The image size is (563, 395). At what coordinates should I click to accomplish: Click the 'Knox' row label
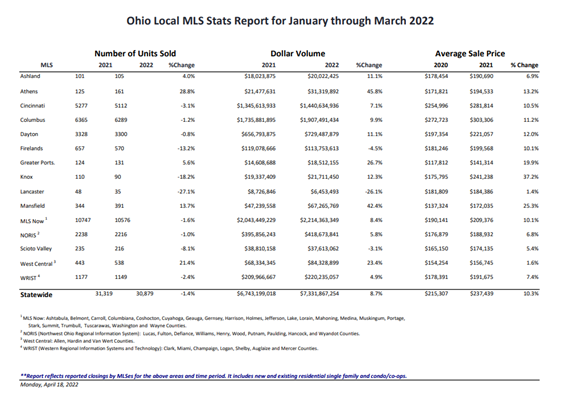click(27, 177)
